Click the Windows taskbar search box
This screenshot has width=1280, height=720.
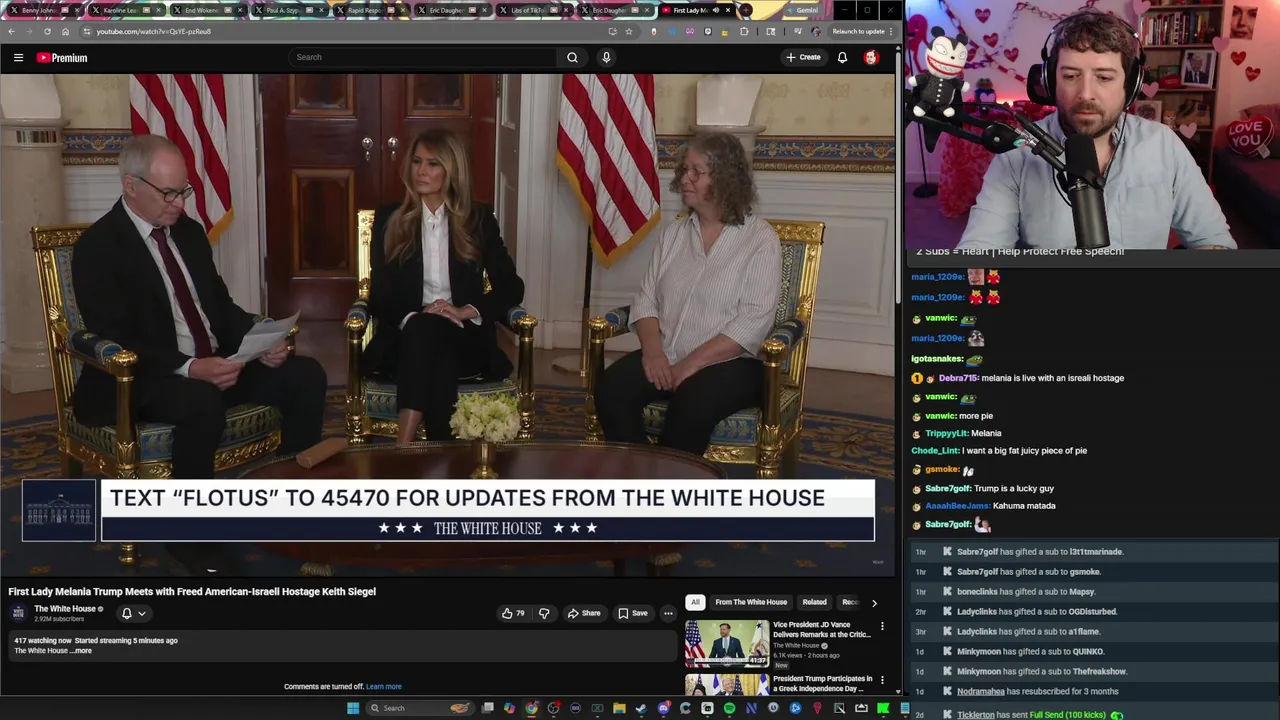tap(420, 708)
